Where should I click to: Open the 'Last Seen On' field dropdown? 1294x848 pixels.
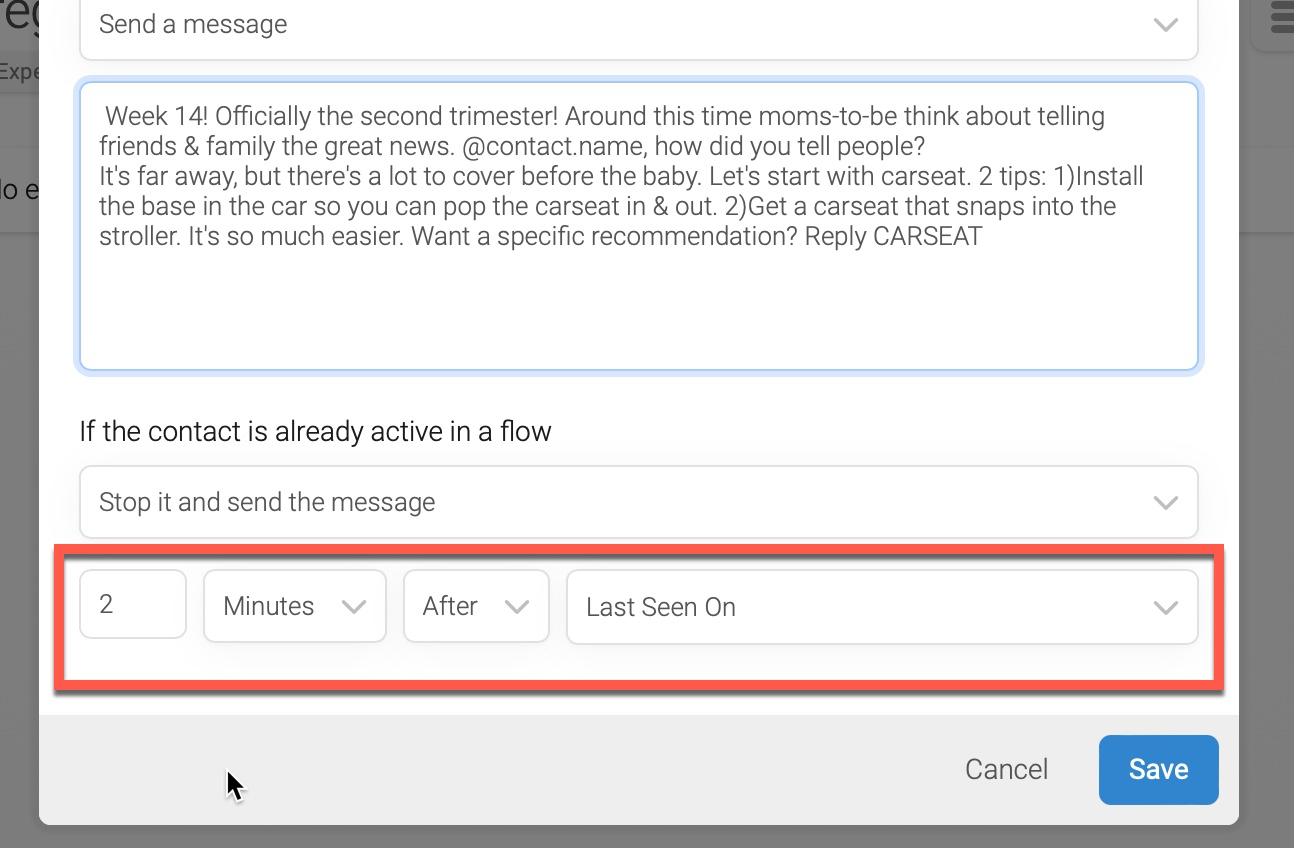pyautogui.click(x=882, y=607)
